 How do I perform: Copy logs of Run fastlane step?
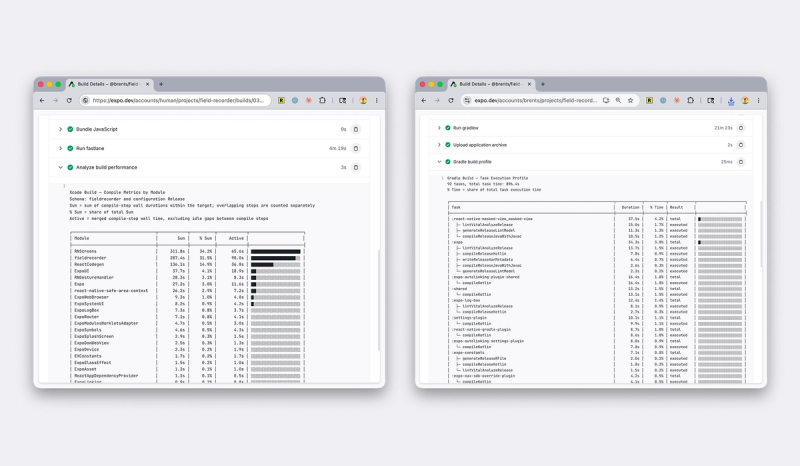(x=356, y=148)
